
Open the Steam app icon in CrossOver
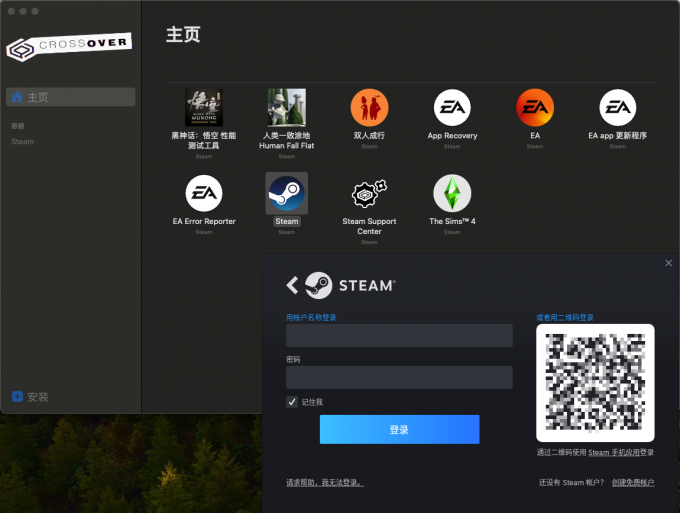point(287,193)
